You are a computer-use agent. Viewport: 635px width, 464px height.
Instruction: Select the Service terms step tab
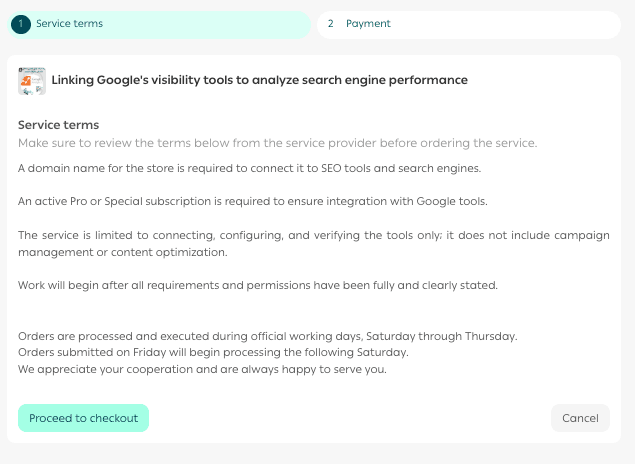[x=160, y=24]
